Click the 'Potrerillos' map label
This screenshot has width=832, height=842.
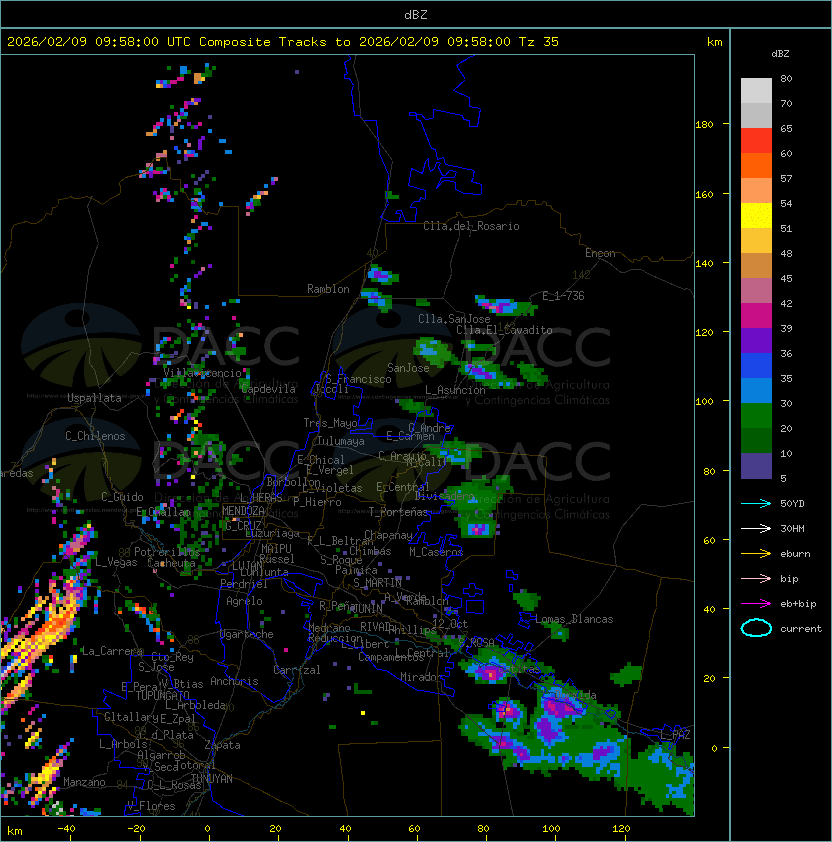pyautogui.click(x=167, y=552)
